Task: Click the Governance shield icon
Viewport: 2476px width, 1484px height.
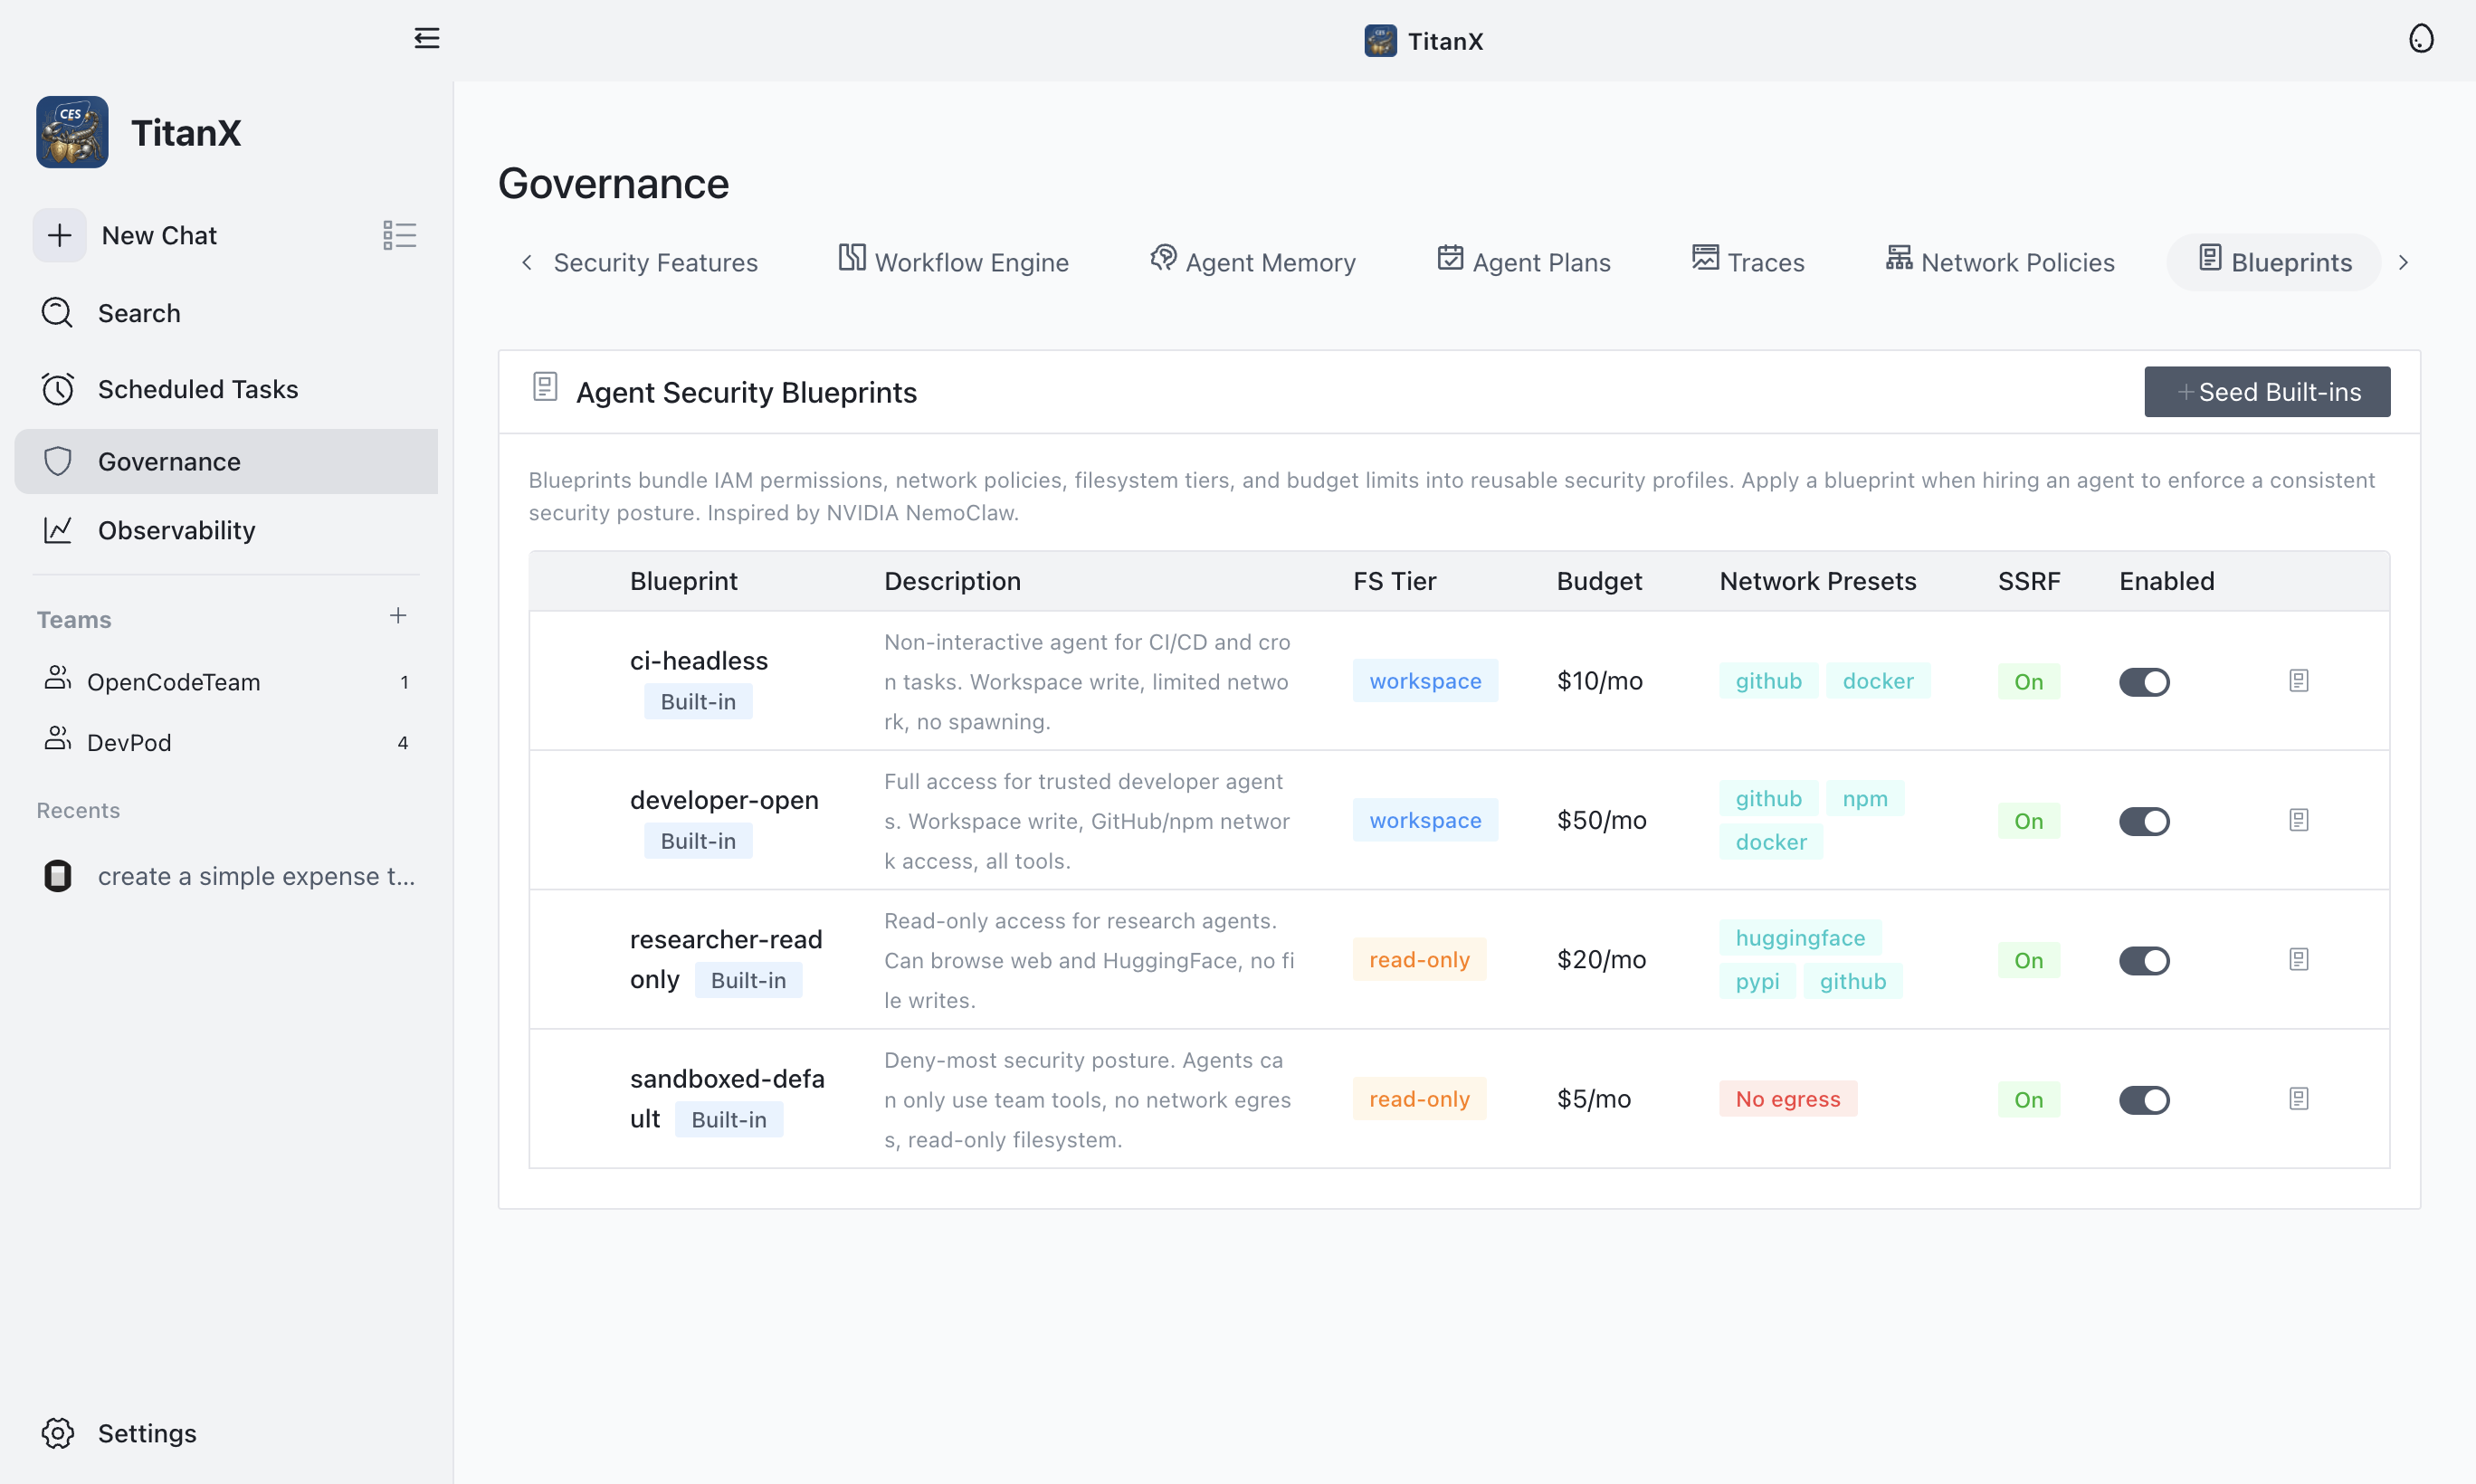Action: [x=58, y=461]
